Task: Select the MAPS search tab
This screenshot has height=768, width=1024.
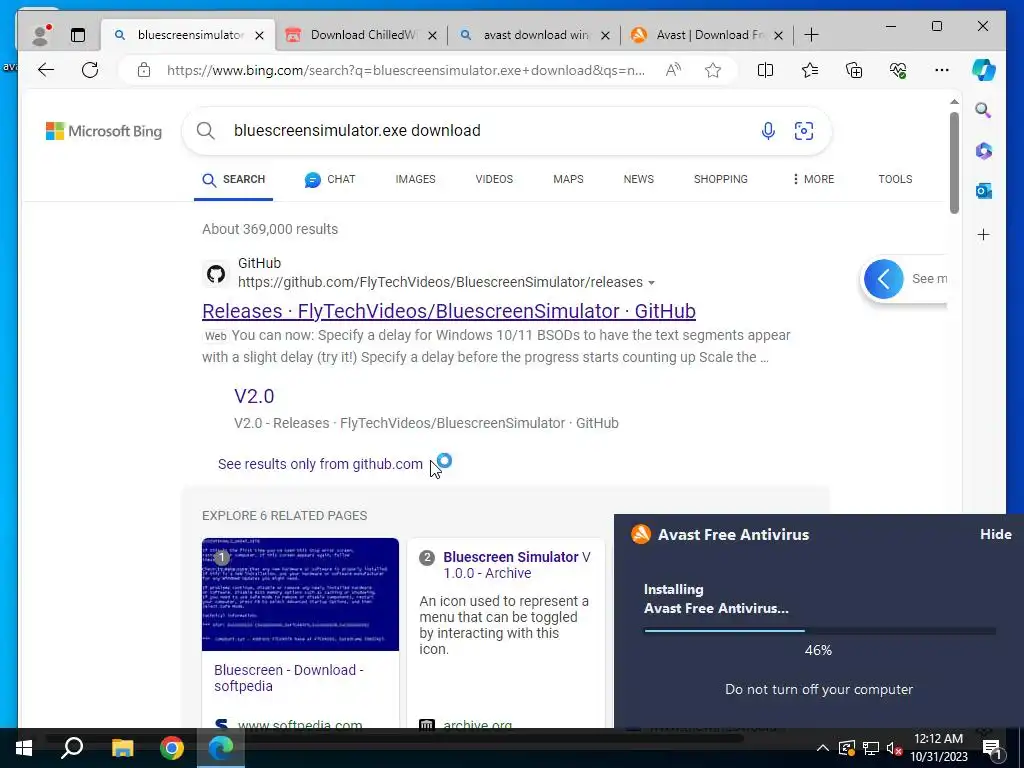Action: click(568, 179)
